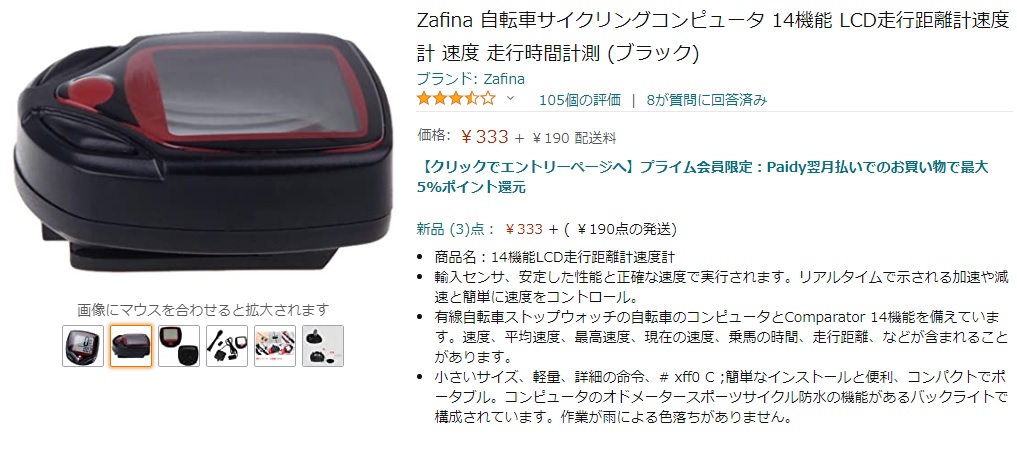
Task: Open the star rating breakdown chevron
Action: point(510,99)
